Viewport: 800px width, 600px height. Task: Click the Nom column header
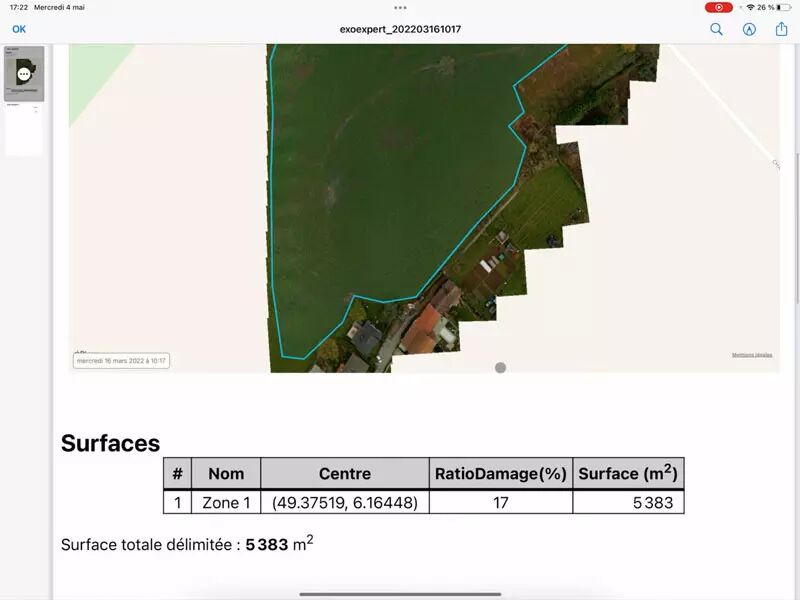point(226,473)
